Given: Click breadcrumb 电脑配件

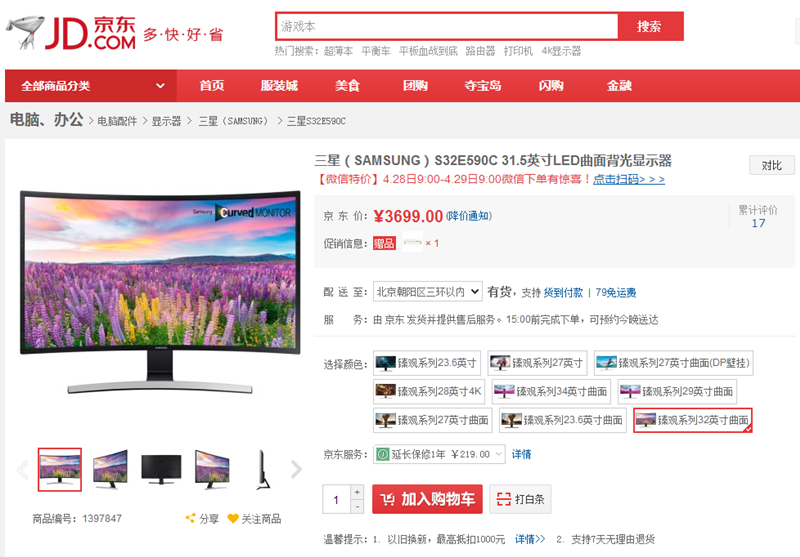Looking at the screenshot, I should [117, 121].
